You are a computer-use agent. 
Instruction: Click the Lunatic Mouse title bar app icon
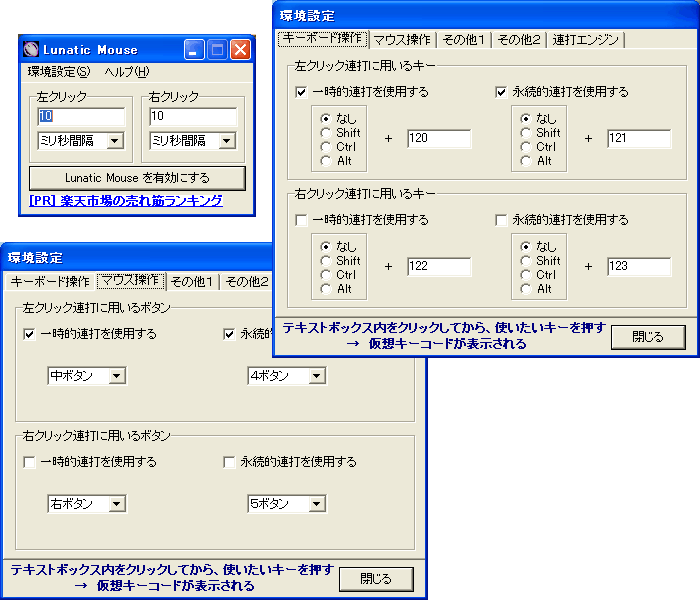(30, 49)
